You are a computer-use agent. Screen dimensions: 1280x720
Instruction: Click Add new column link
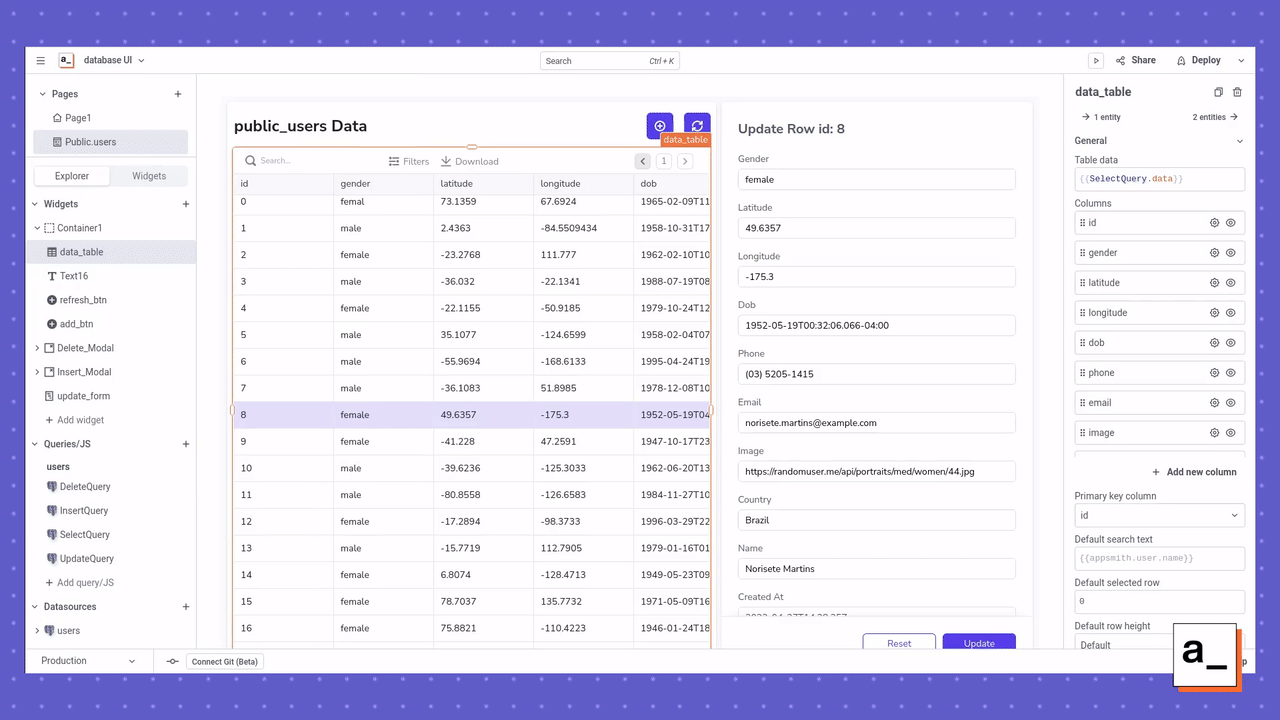[x=1195, y=471]
